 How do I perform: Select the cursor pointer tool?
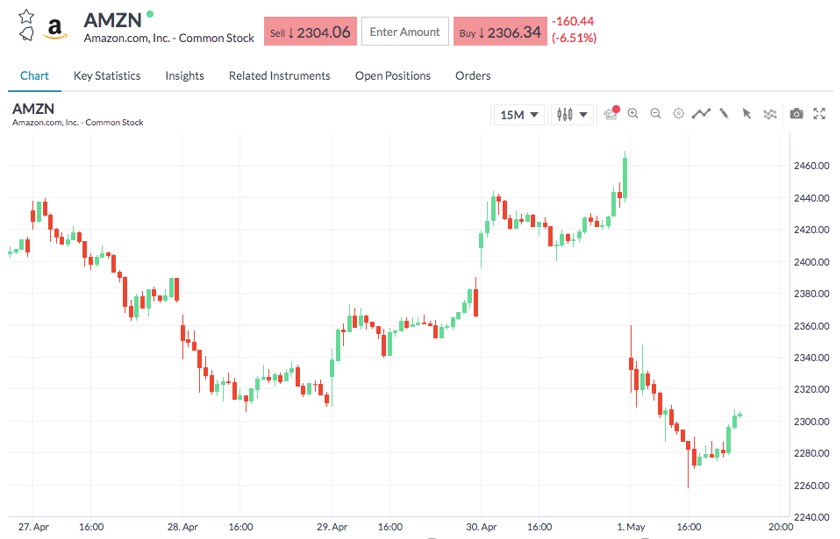coord(747,114)
